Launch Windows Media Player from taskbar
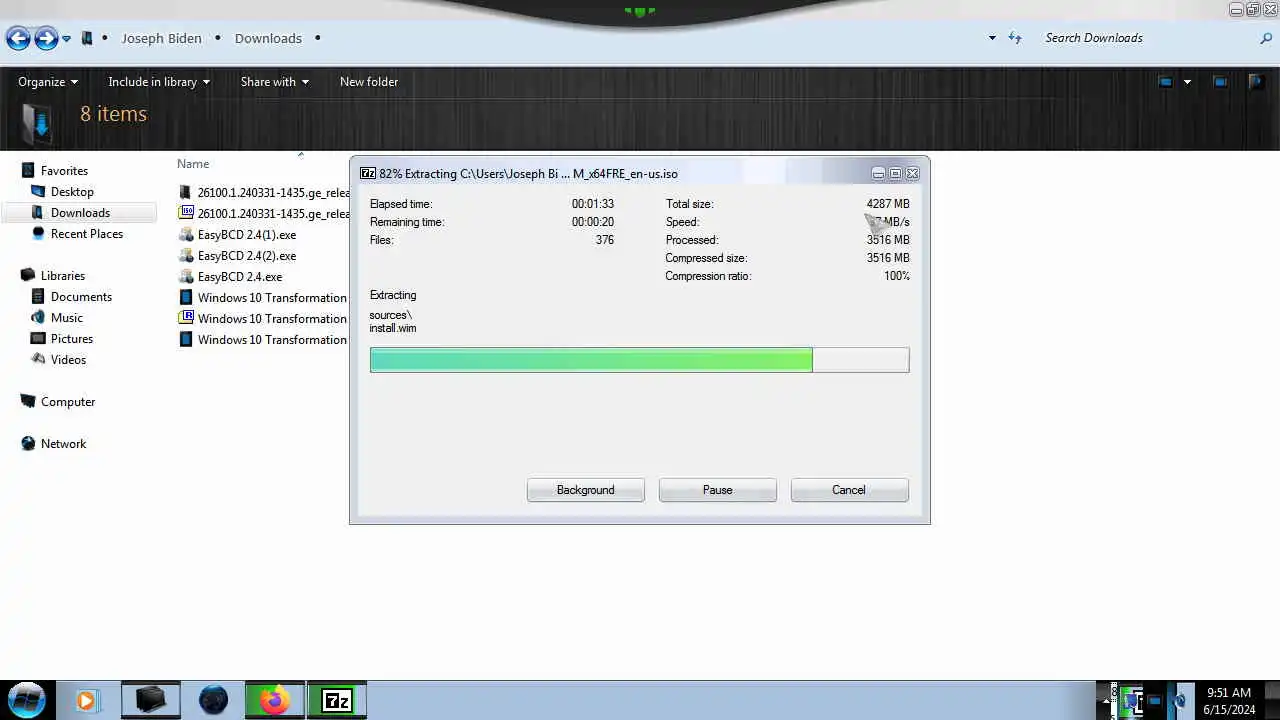This screenshot has width=1280, height=720. [86, 701]
